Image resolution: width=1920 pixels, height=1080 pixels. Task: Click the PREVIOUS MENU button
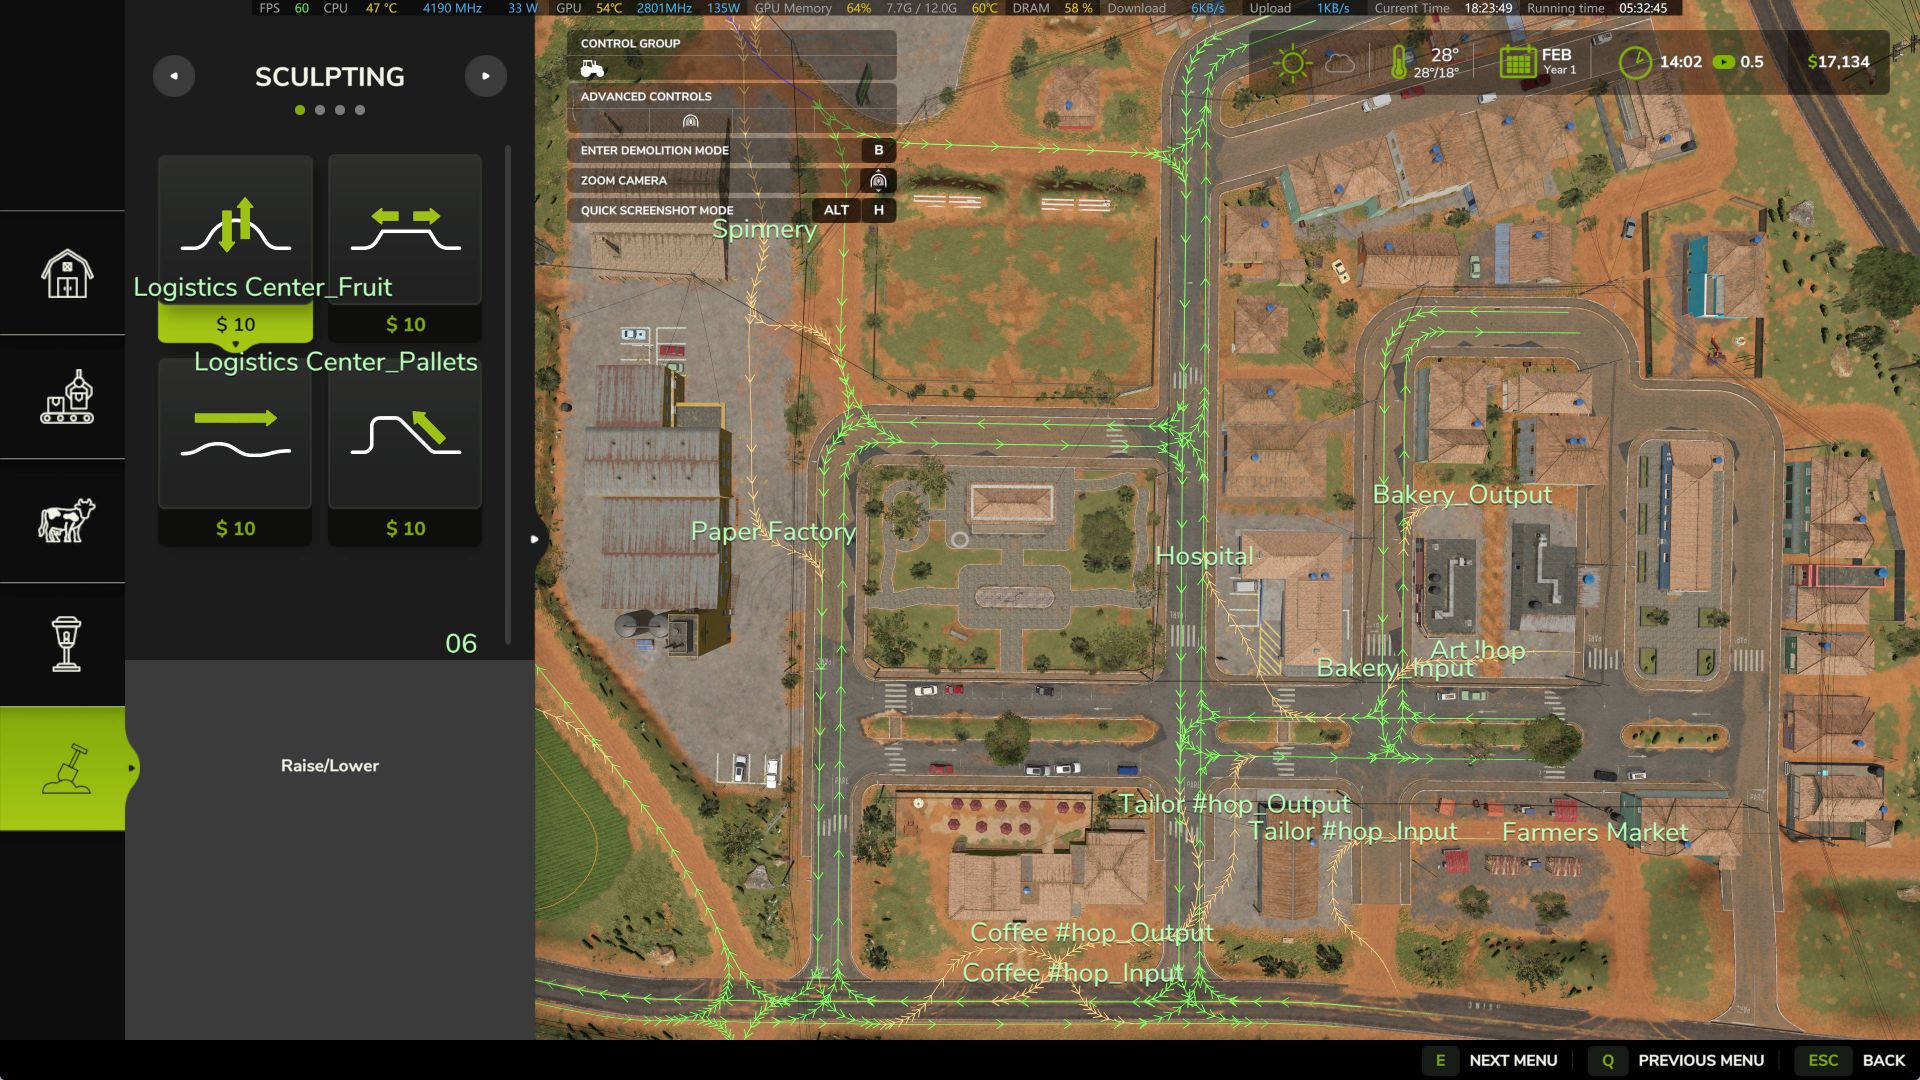click(1678, 1060)
